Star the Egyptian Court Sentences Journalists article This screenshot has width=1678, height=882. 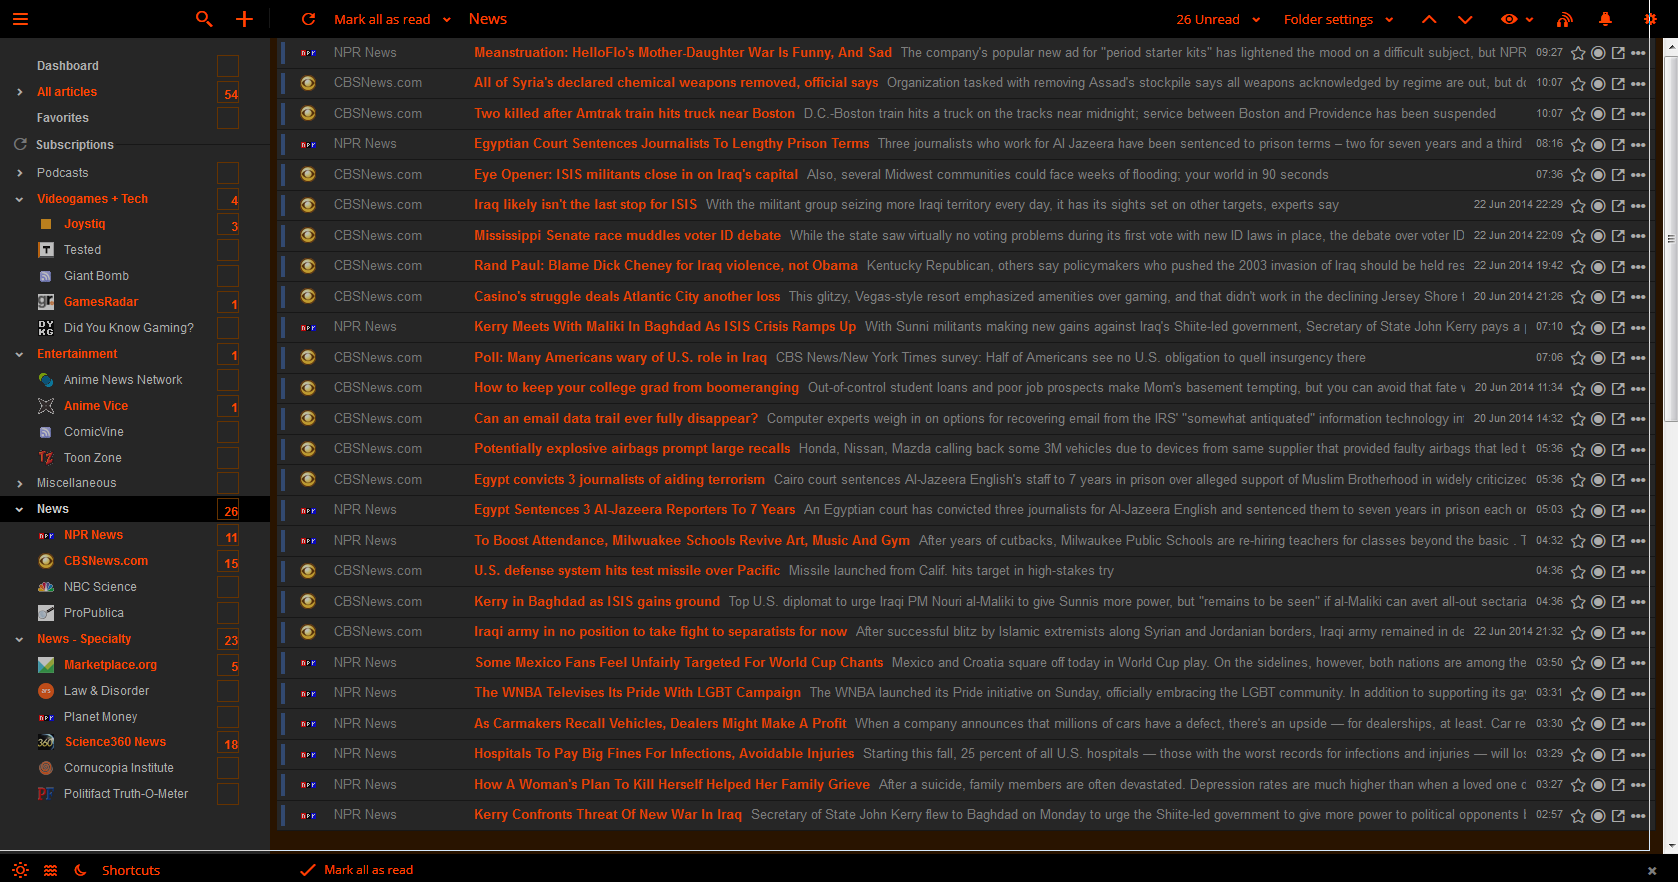[x=1578, y=145]
